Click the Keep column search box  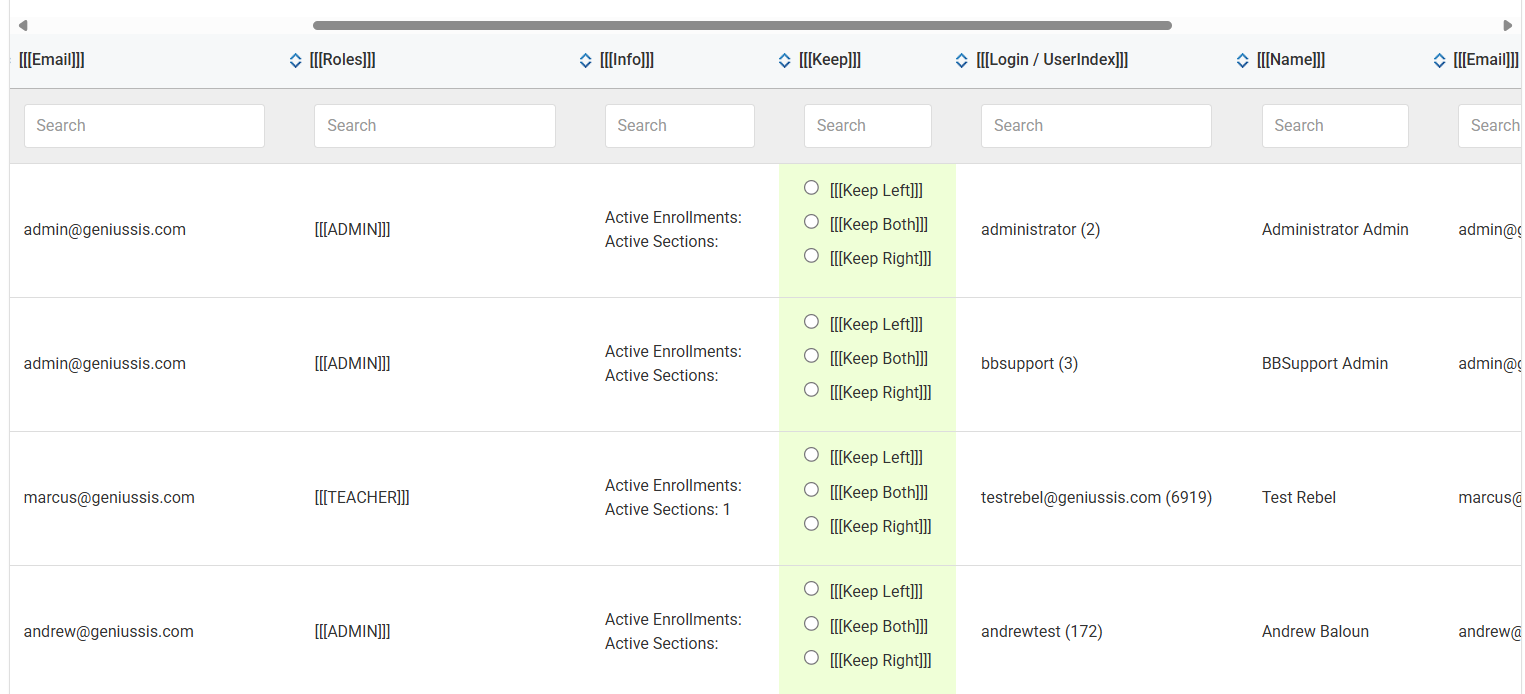pyautogui.click(x=867, y=125)
